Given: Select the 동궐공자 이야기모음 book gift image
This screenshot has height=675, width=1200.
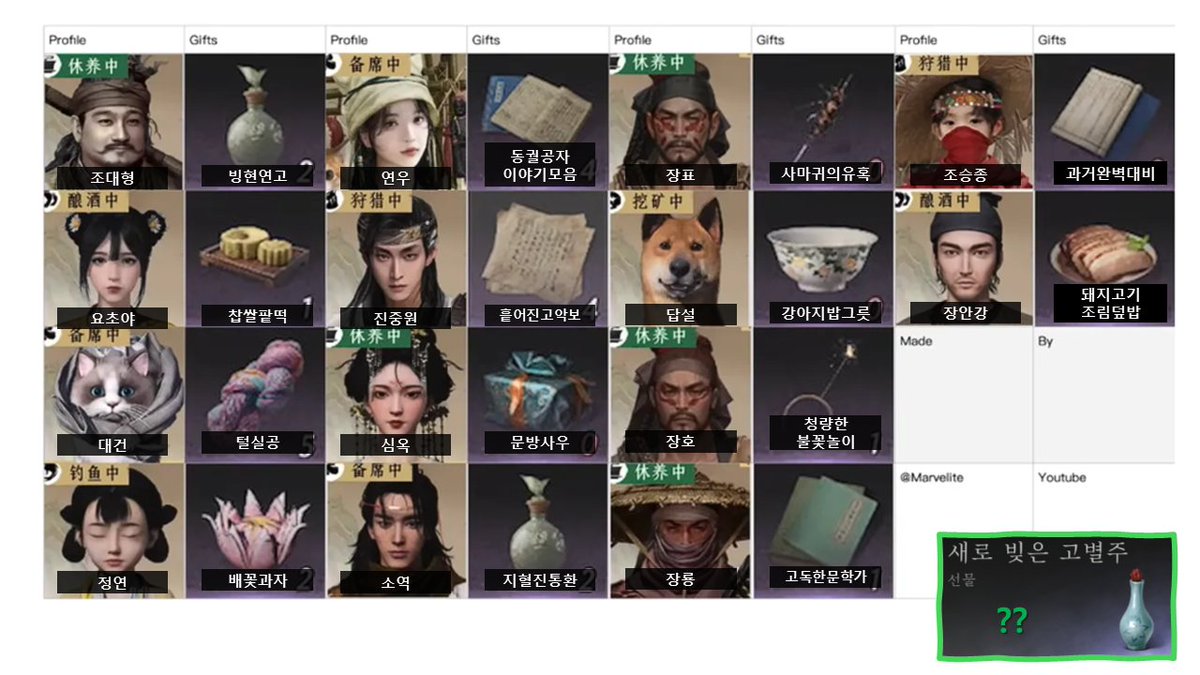Looking at the screenshot, I should click(x=538, y=121).
